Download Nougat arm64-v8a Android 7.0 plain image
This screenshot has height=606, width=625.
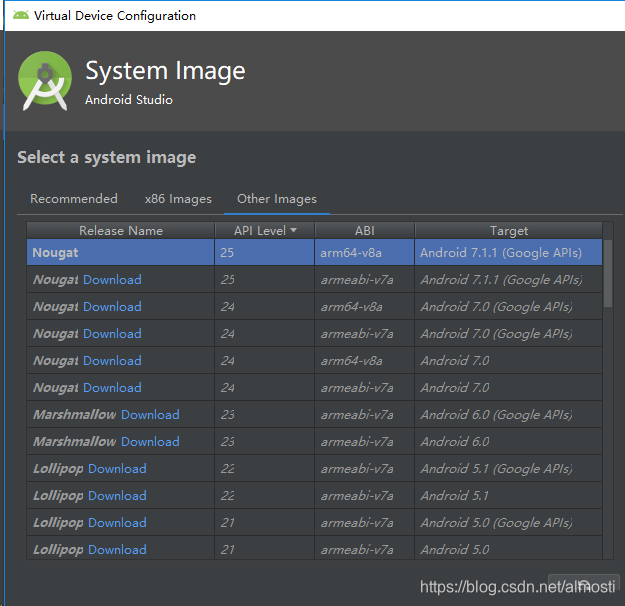click(112, 361)
